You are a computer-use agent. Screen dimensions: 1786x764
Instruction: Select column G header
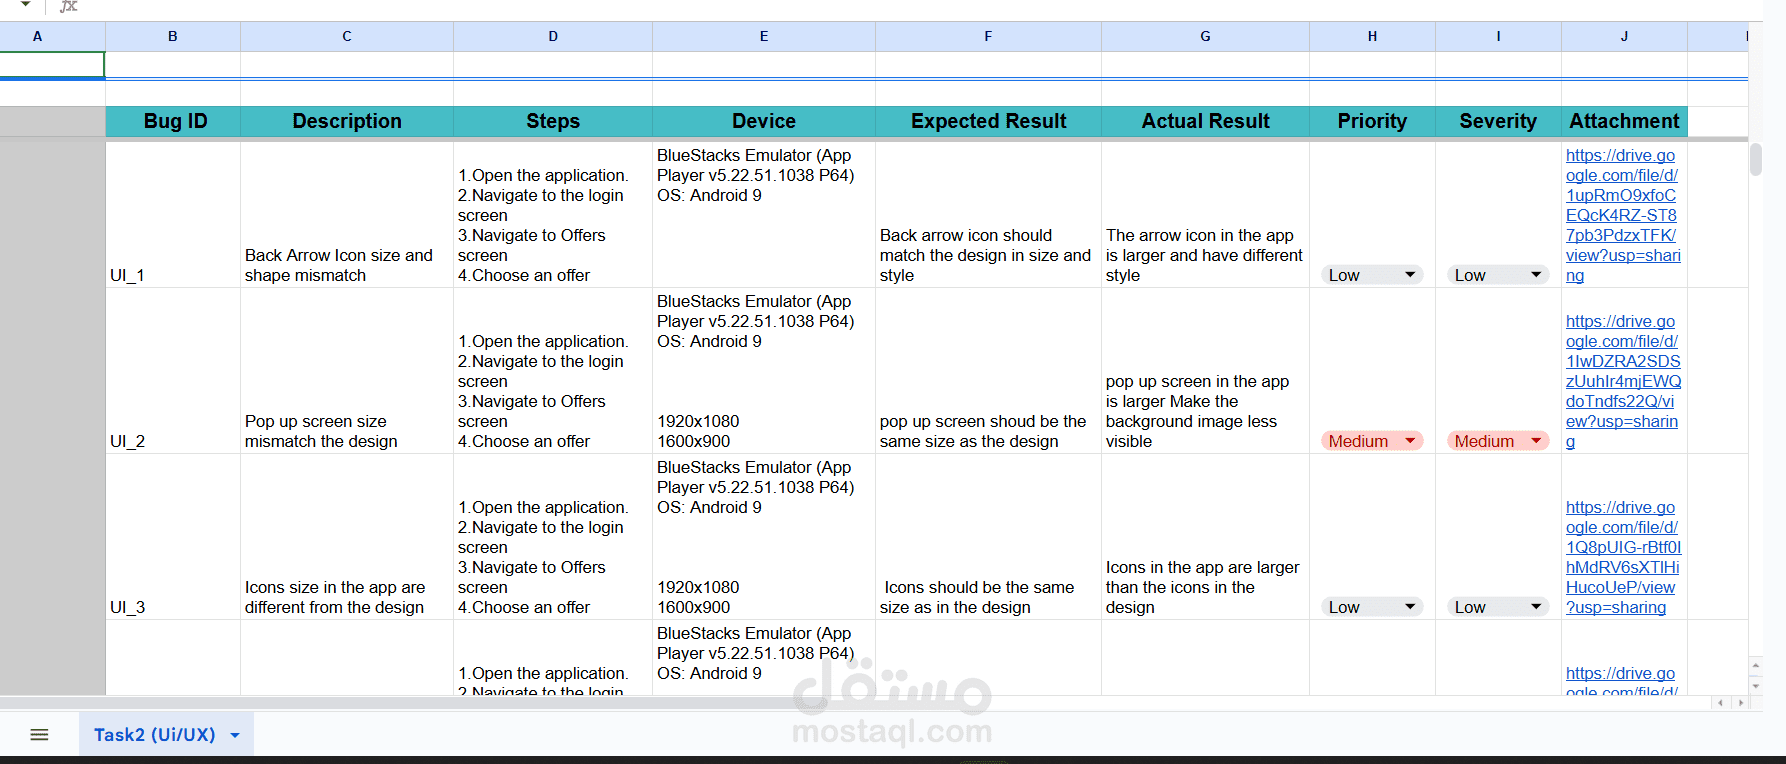coord(1205,36)
